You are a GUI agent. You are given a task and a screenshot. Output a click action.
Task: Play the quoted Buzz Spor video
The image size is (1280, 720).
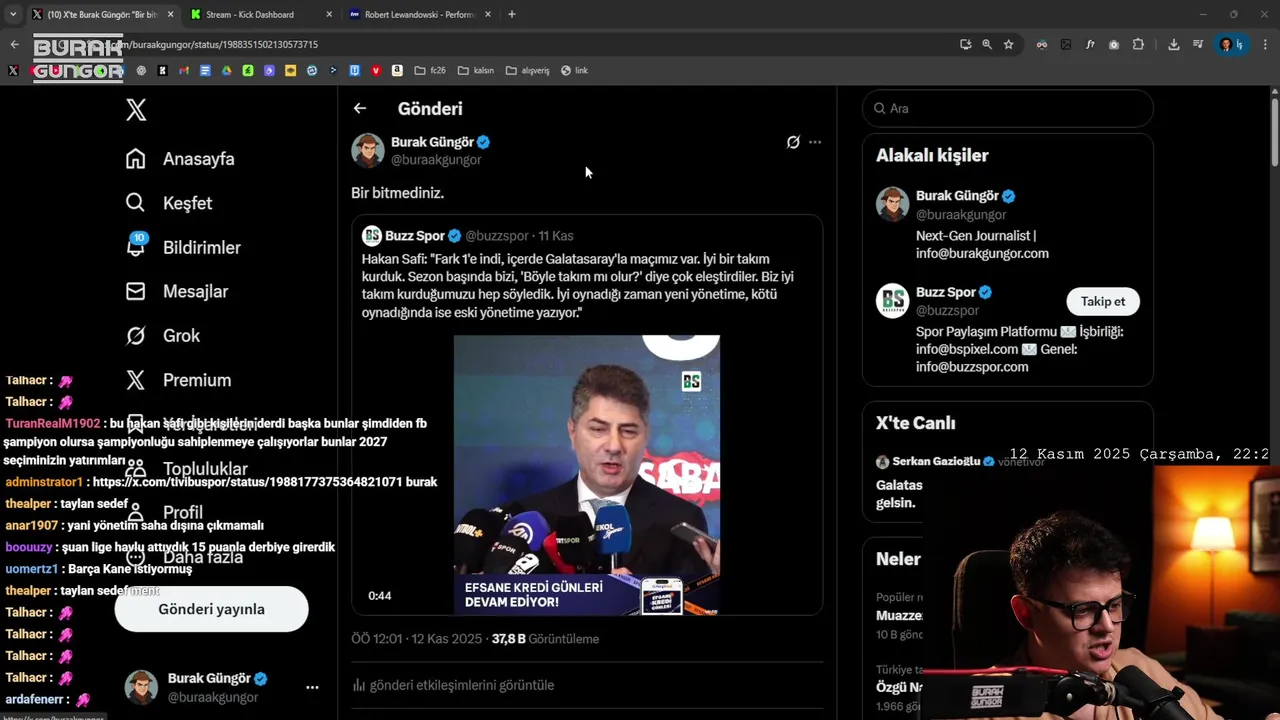pyautogui.click(x=587, y=475)
